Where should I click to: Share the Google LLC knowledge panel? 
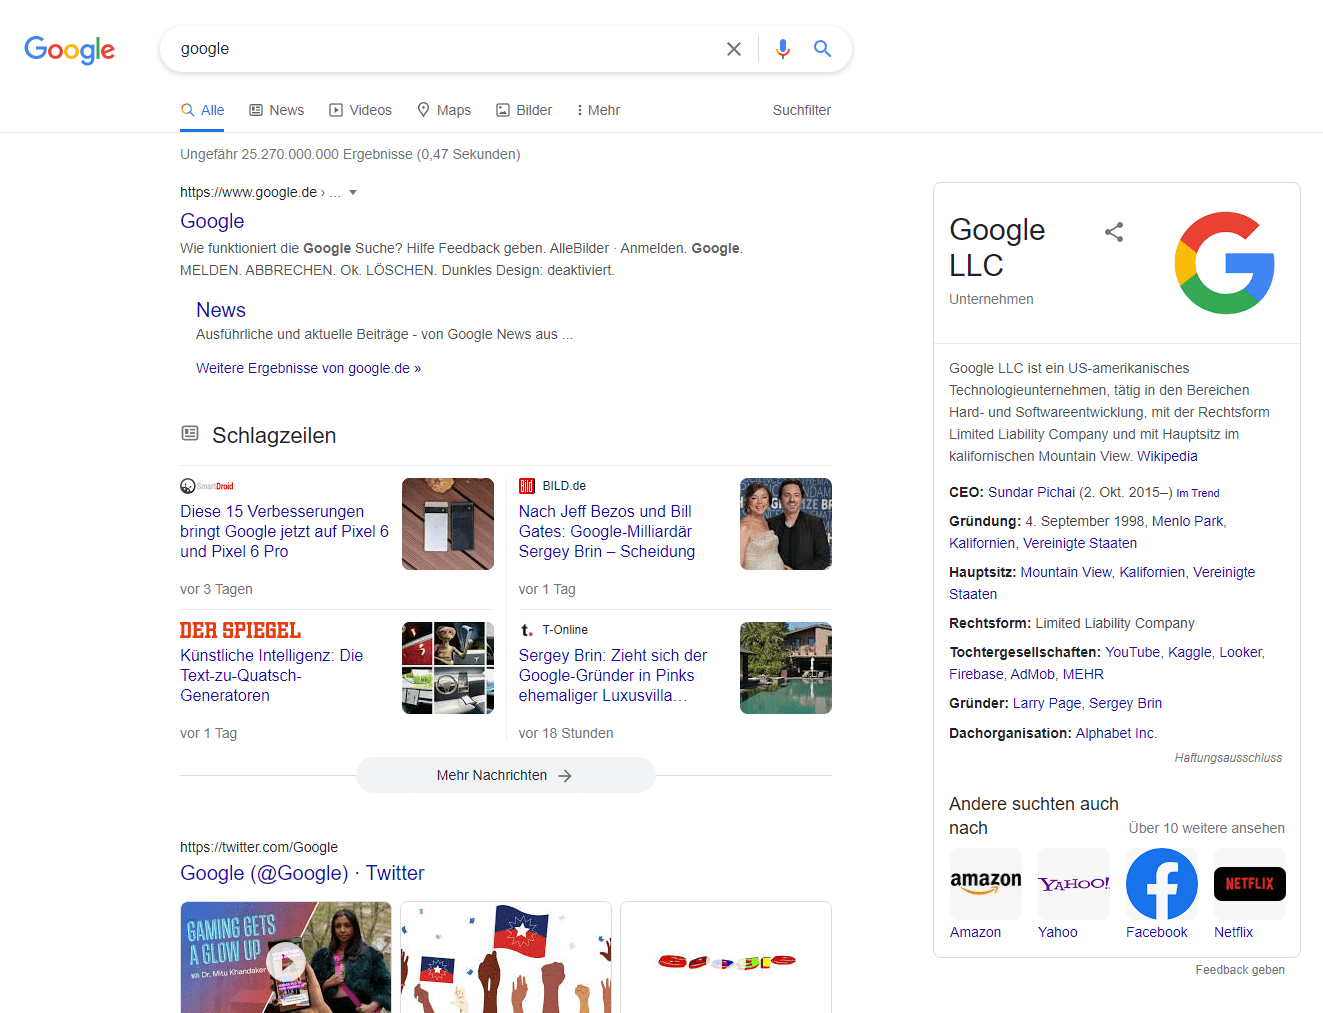[x=1114, y=232]
